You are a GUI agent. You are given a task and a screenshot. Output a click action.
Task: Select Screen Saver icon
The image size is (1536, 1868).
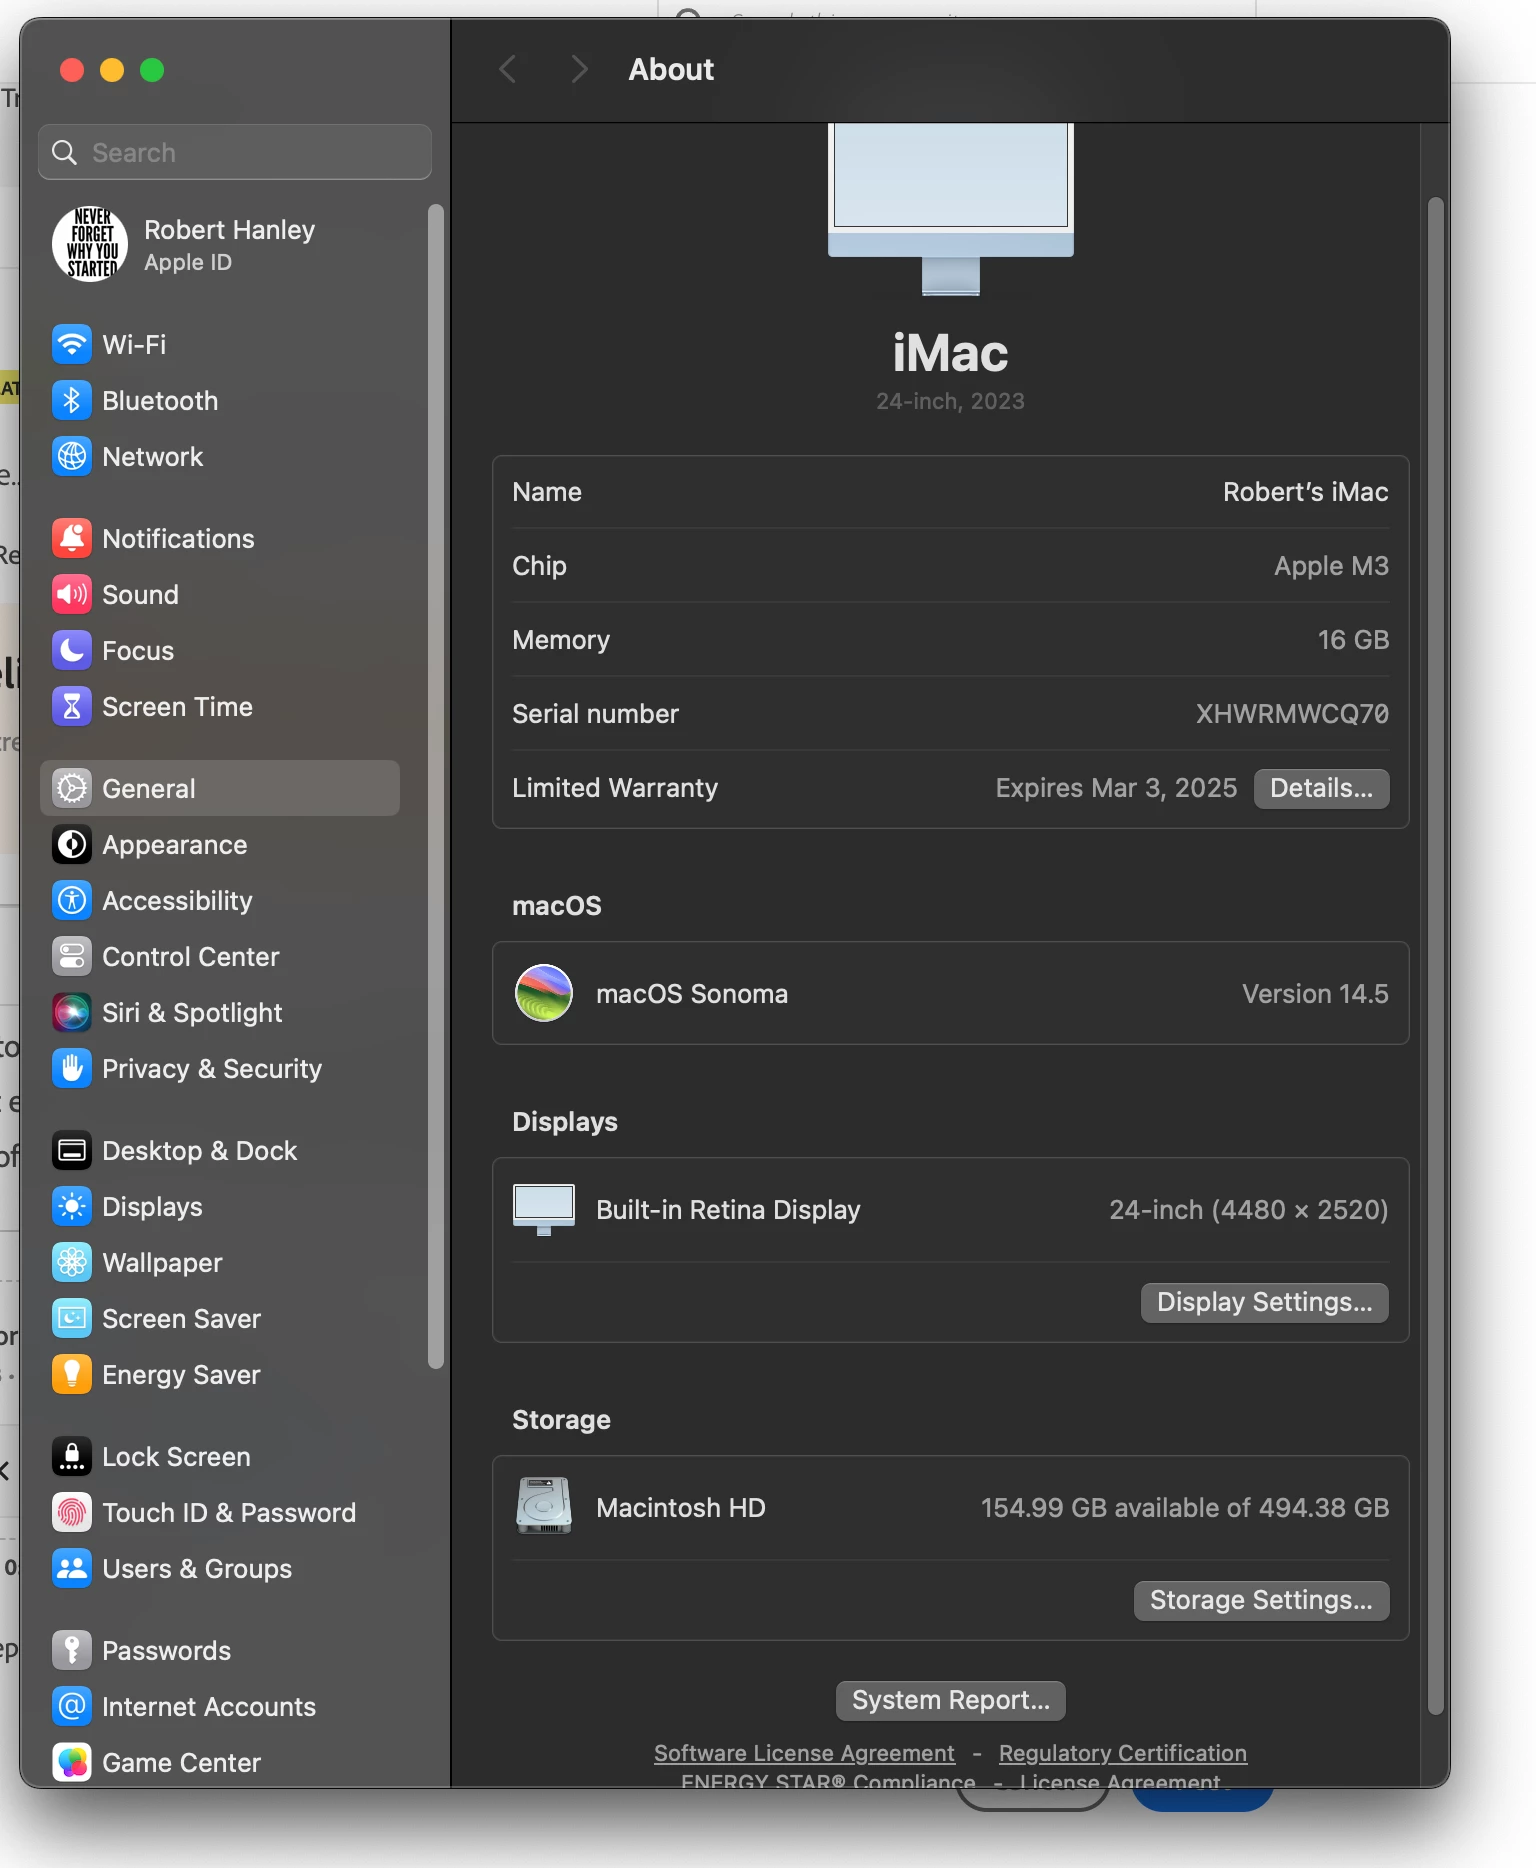pyautogui.click(x=72, y=1319)
